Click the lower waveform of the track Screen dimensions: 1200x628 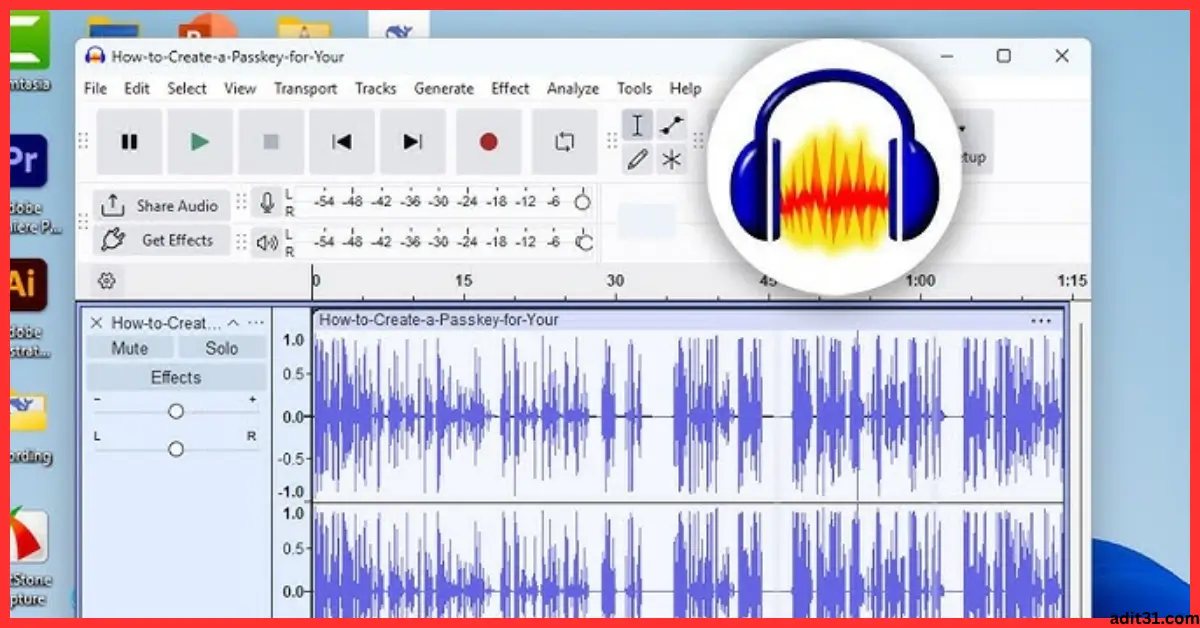pos(688,562)
